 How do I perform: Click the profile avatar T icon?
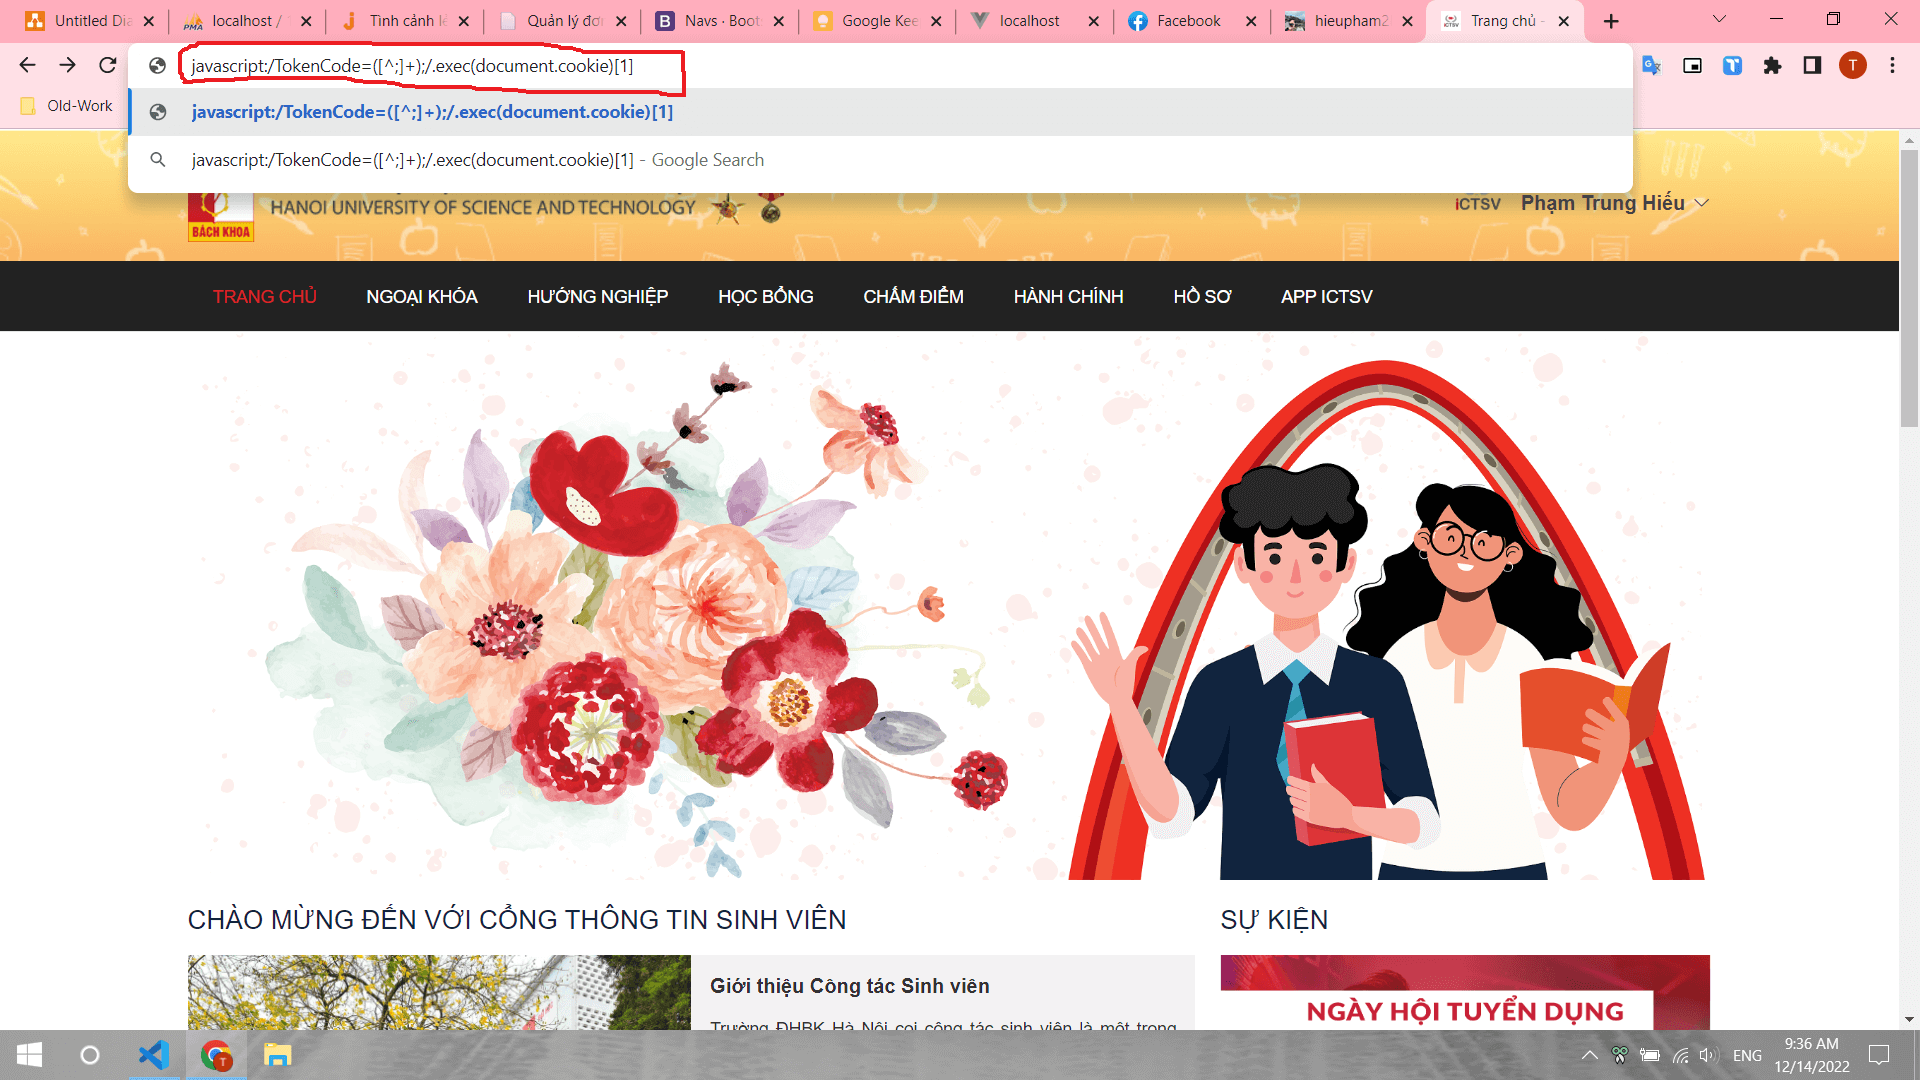tap(1852, 65)
